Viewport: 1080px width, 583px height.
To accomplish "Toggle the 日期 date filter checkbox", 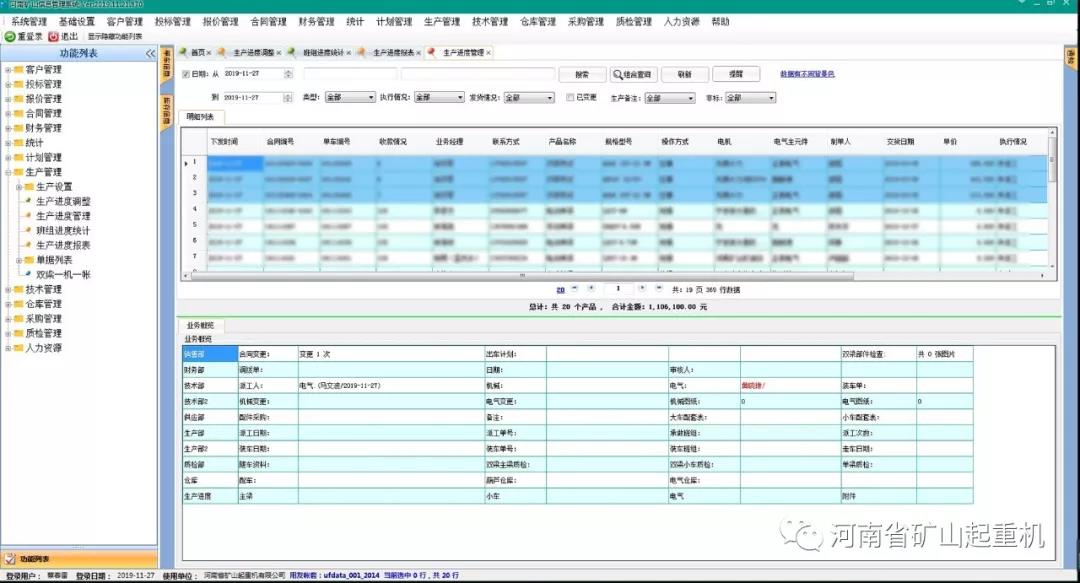I will (185, 74).
